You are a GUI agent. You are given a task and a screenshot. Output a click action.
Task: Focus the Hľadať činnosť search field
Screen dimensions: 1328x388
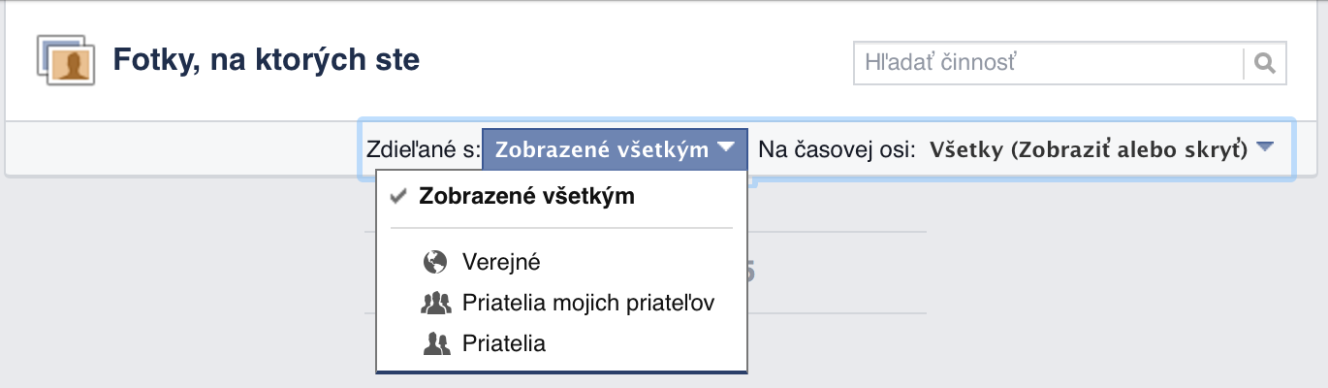click(x=1048, y=63)
